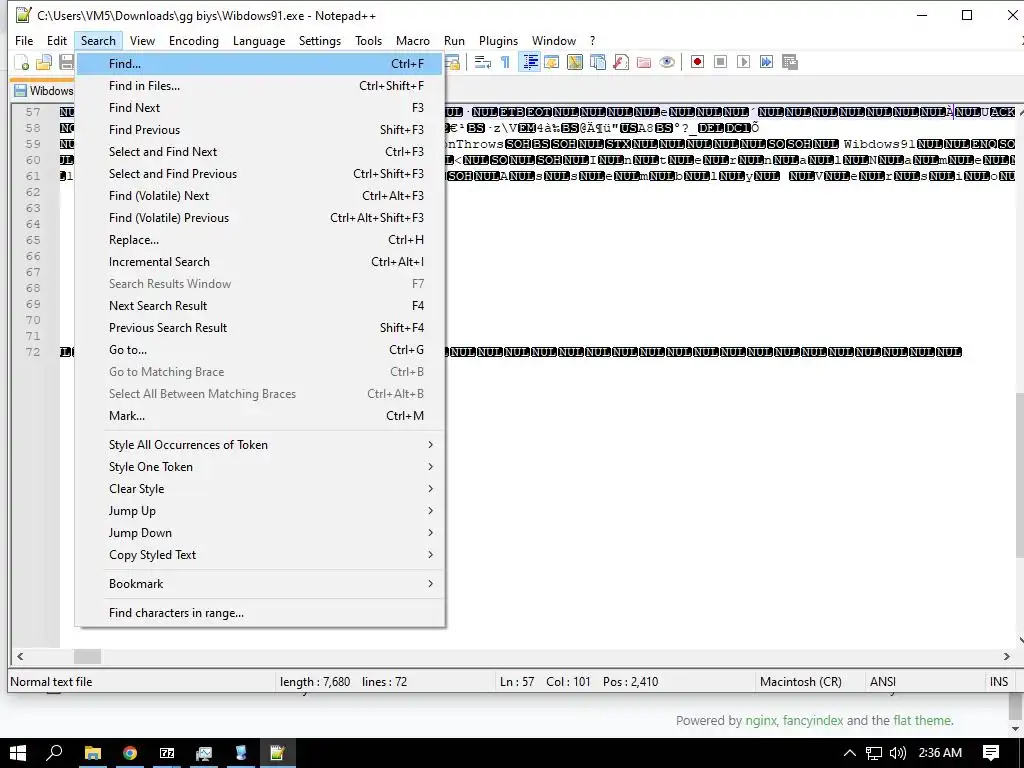Open the Settings menu
1024x768 pixels.
tap(320, 40)
